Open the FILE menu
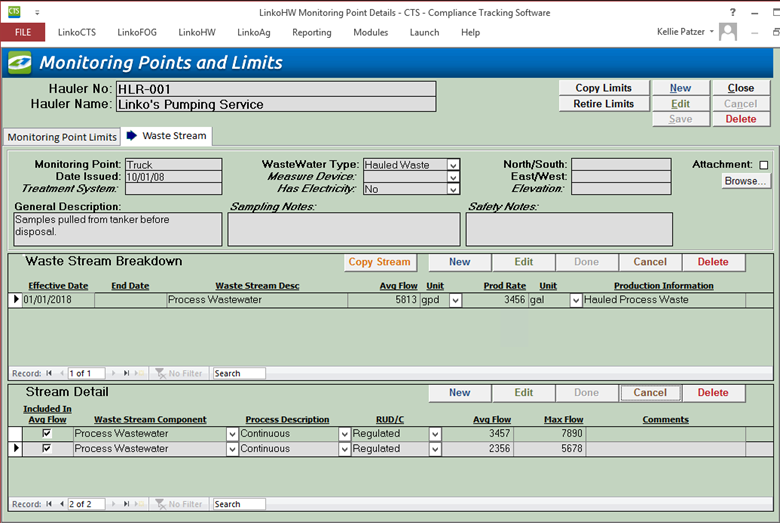This screenshot has width=780, height=523. [23, 32]
